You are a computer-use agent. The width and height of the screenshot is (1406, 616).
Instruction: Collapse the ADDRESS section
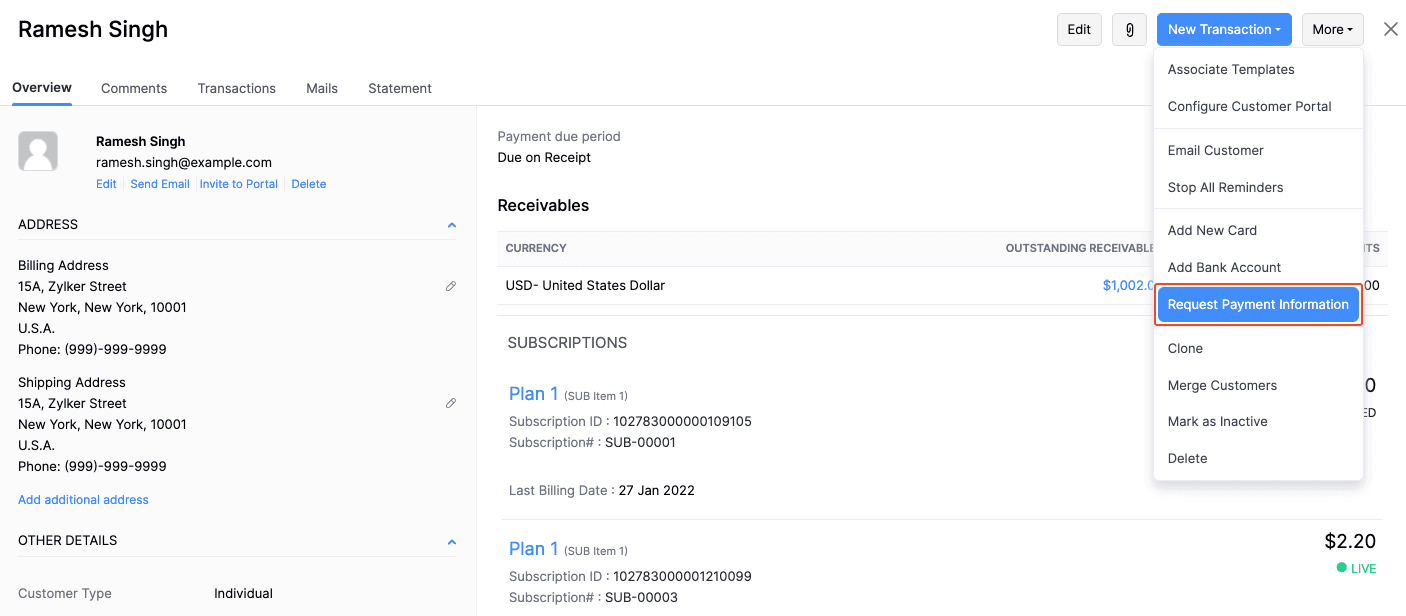[x=451, y=224]
